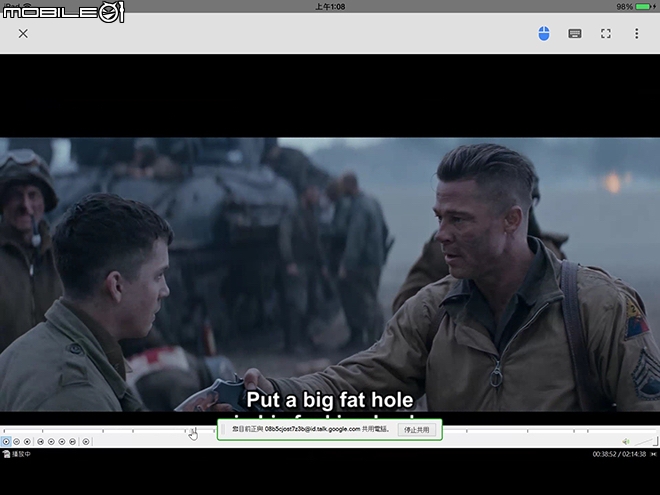Stop sharing with the 停止共用 button
Viewport: 660px width, 495px height.
click(417, 430)
